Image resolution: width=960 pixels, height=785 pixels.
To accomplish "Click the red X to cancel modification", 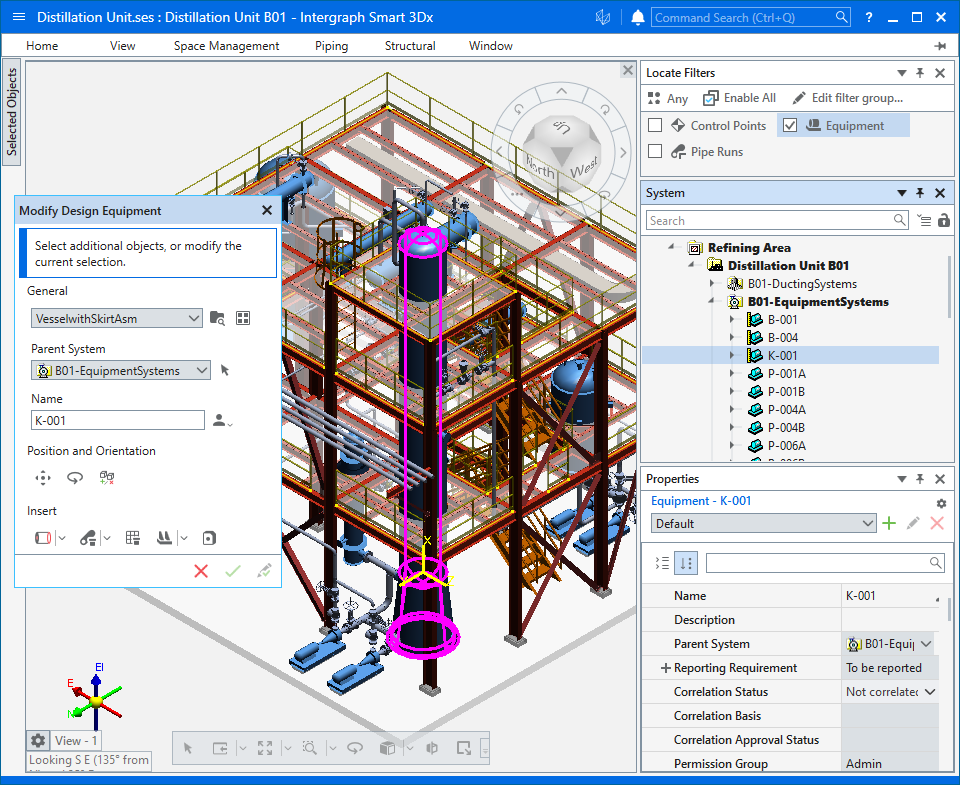I will click(201, 571).
